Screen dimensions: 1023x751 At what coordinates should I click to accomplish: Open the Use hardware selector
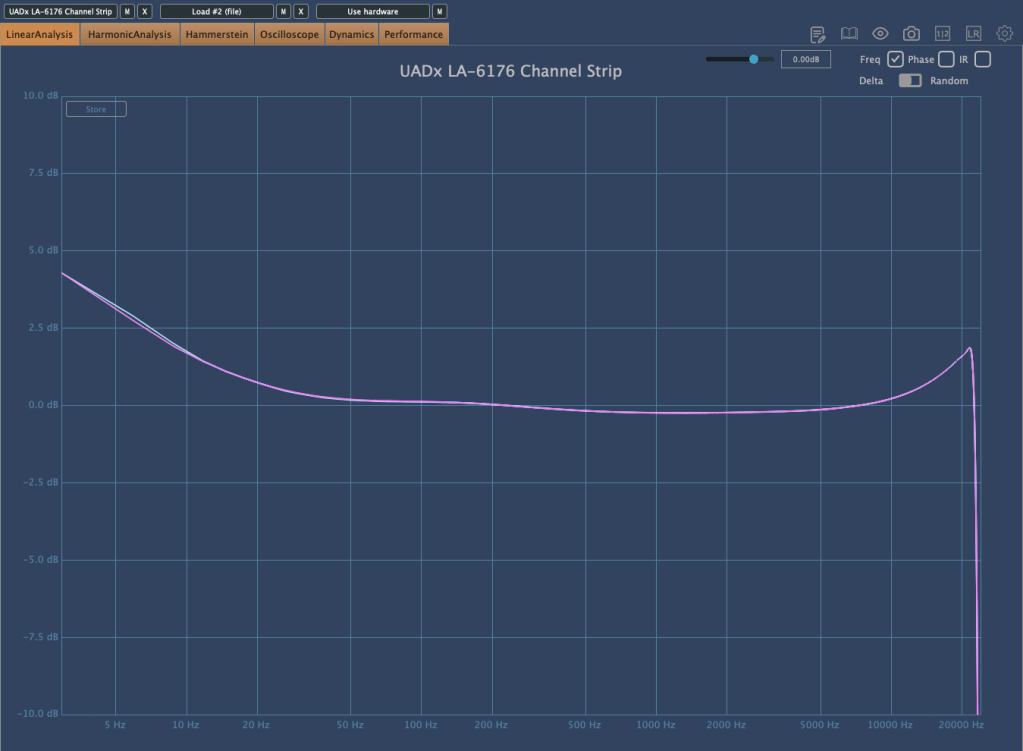[x=373, y=12]
